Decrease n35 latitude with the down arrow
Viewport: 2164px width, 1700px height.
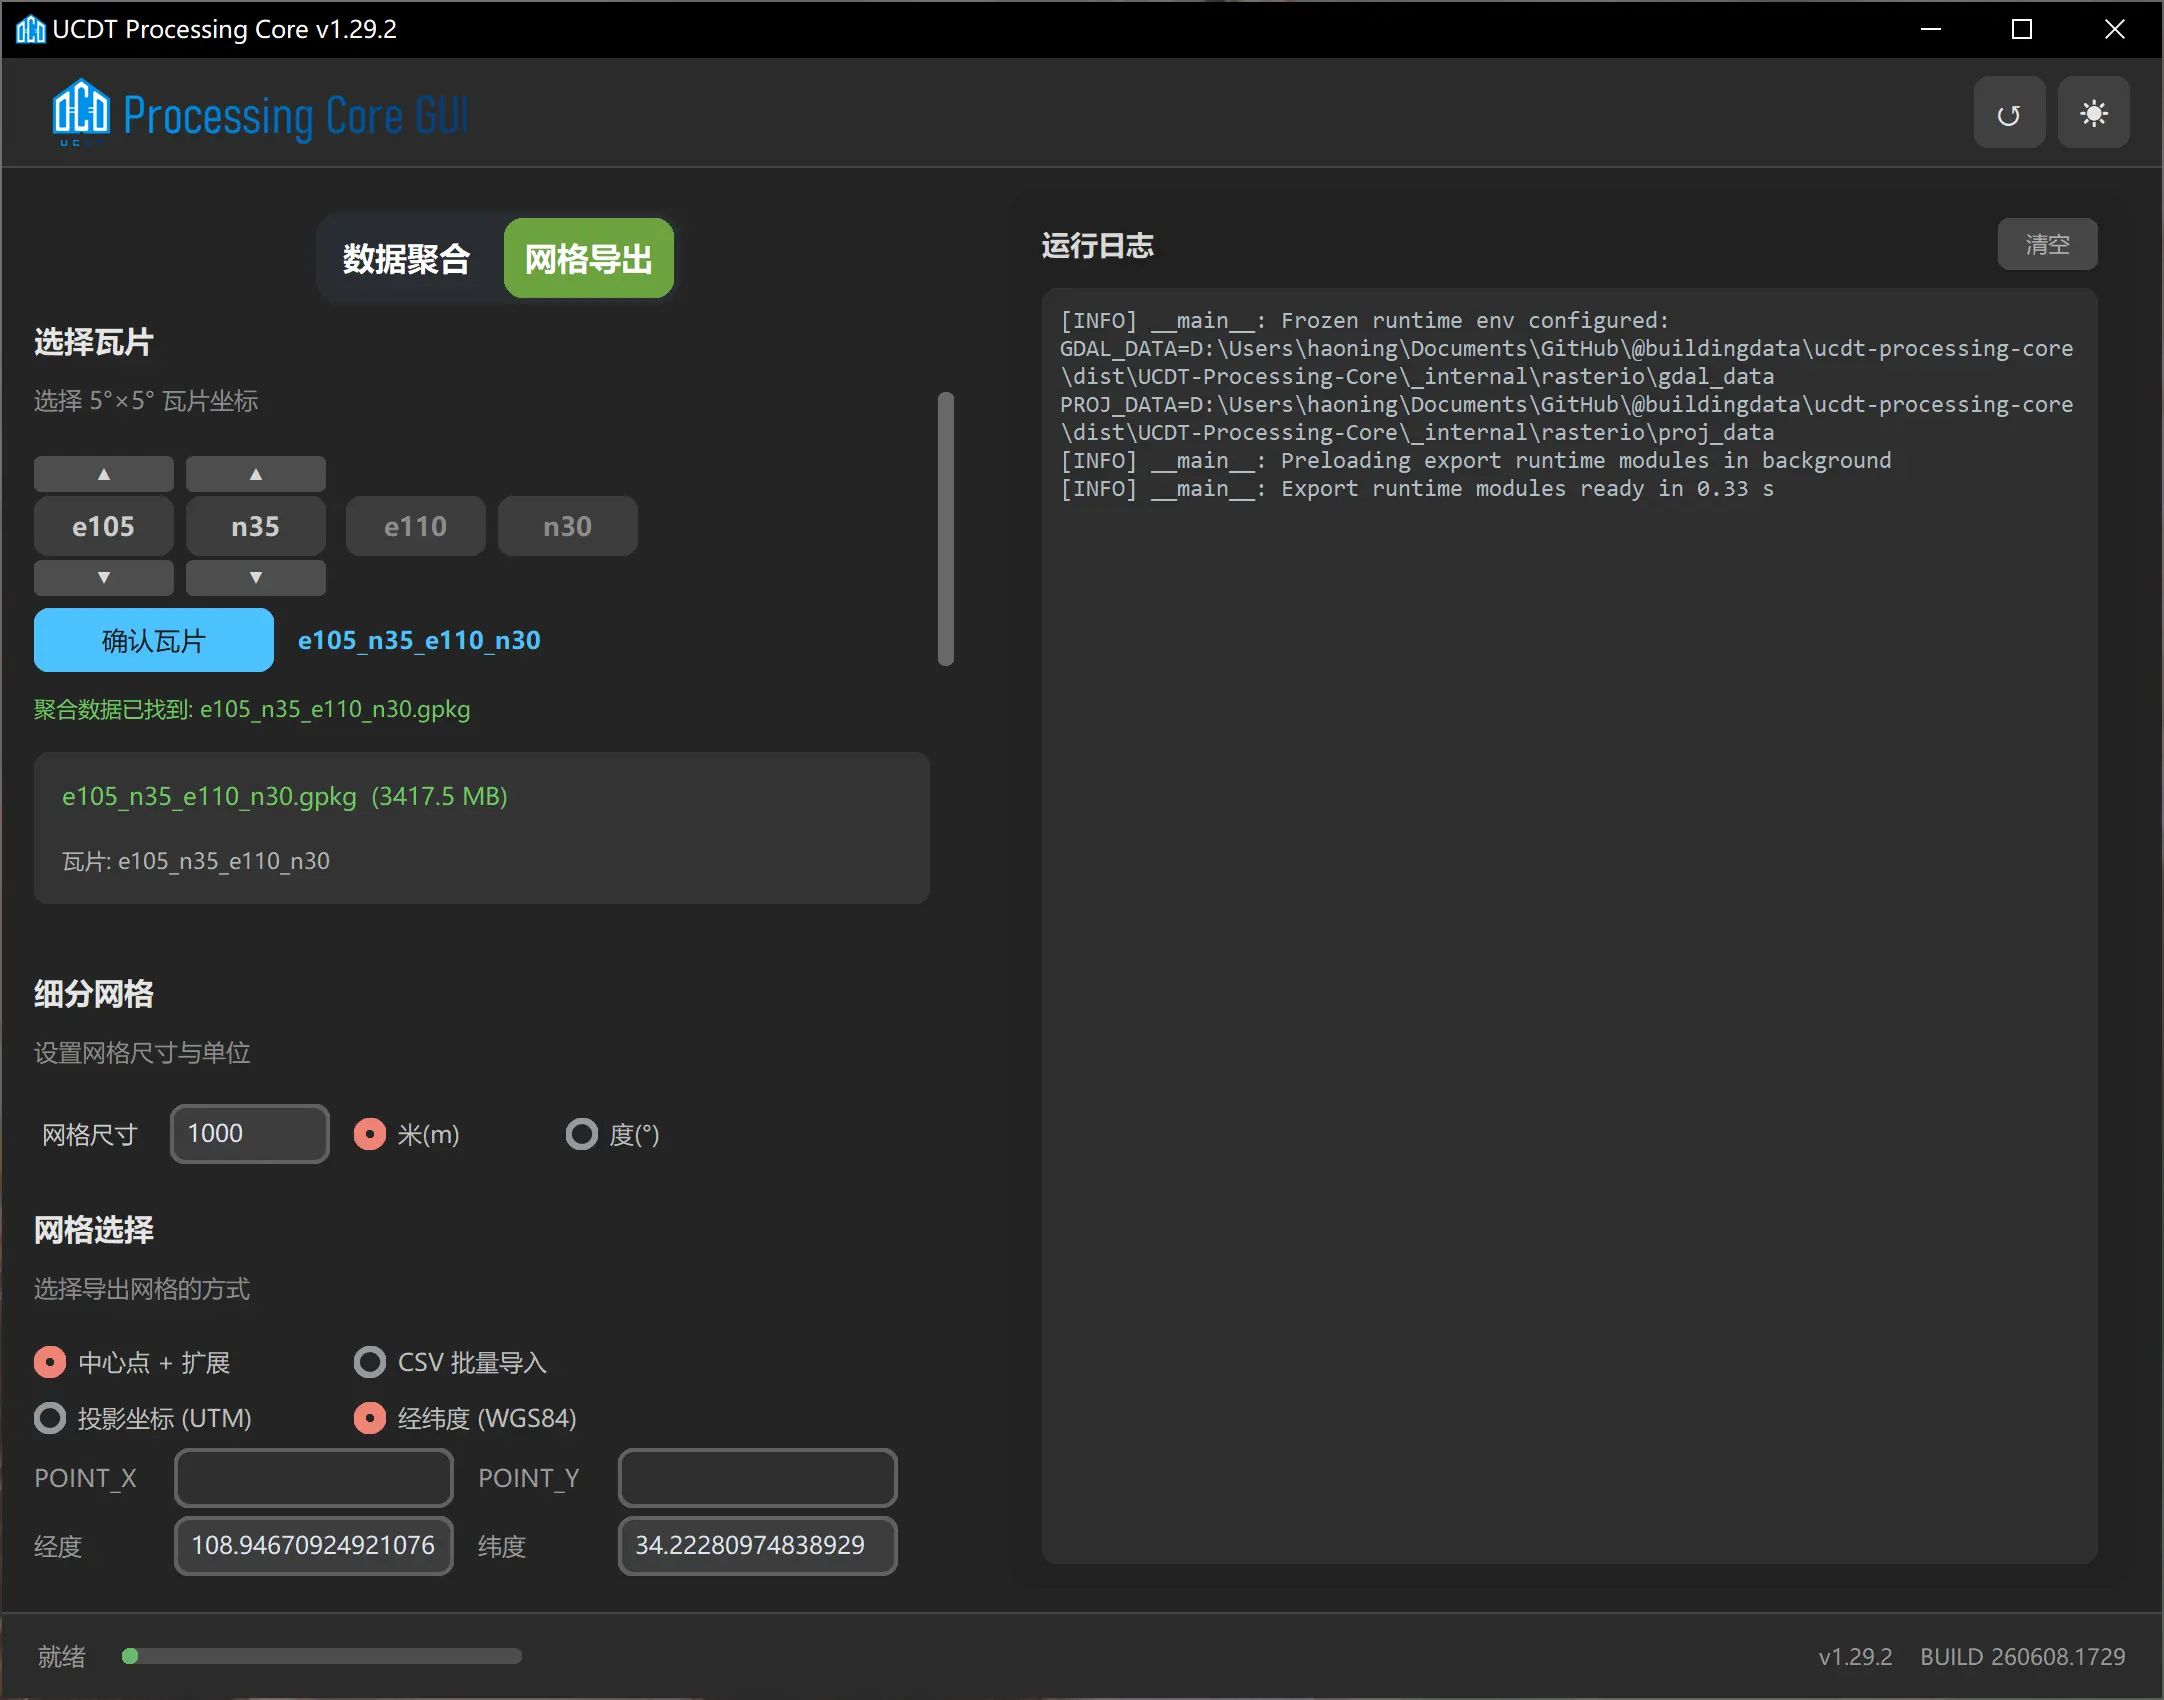pos(255,578)
